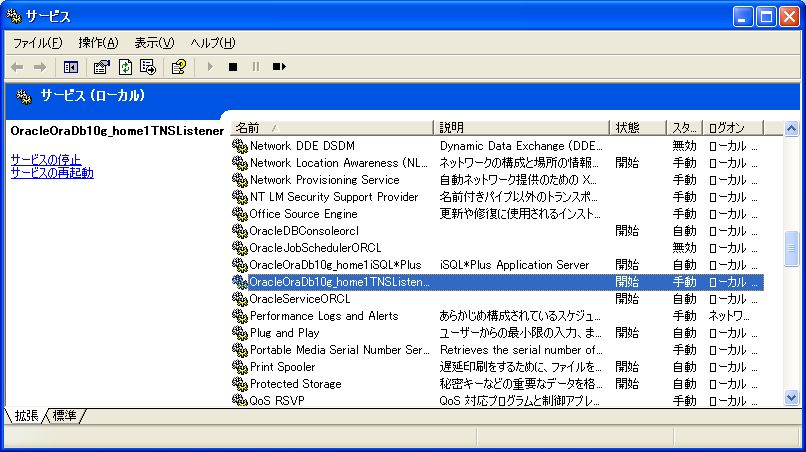This screenshot has width=806, height=452.
Task: Click the Refresh toolbar icon
Action: 125,67
